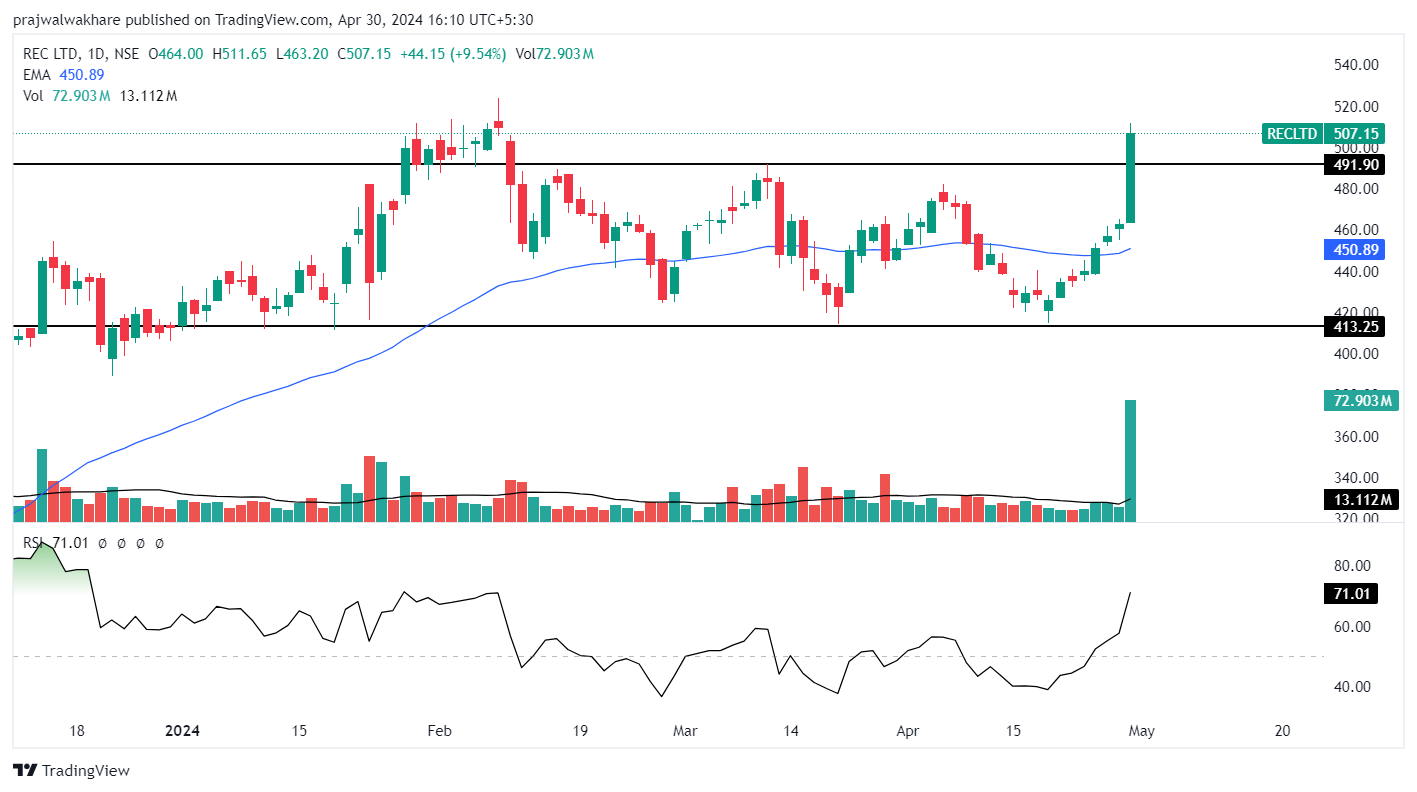1417x792 pixels.
Task: Click the 340.00 price axis label
Action: pos(1355,478)
